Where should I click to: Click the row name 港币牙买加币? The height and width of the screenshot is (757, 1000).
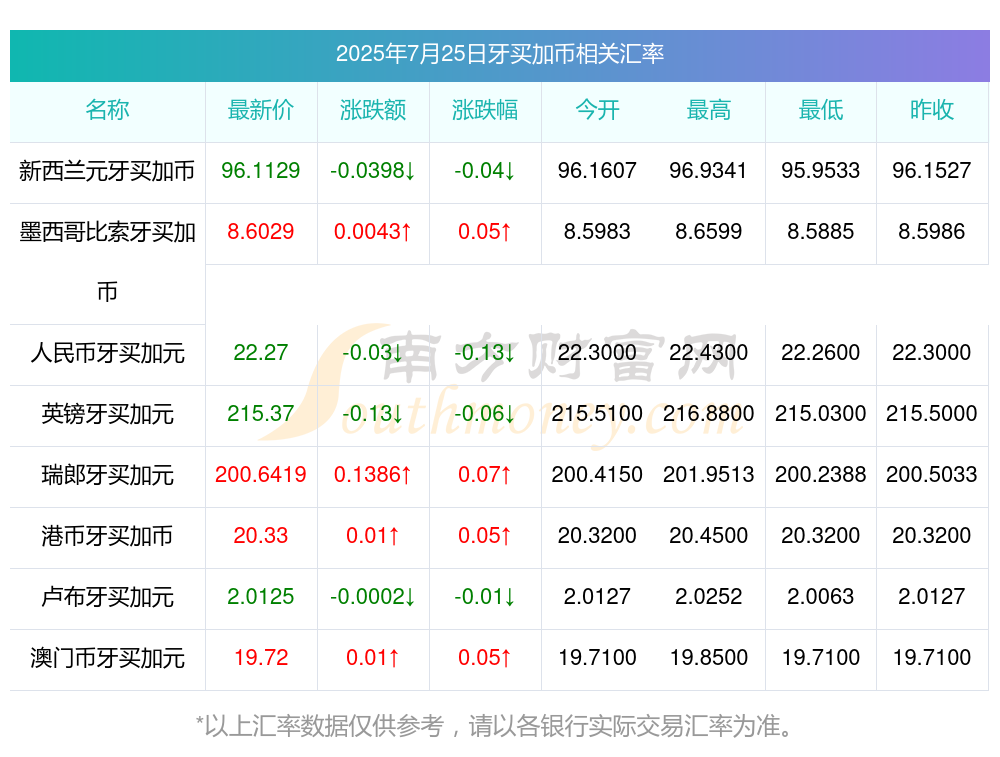tap(107, 536)
